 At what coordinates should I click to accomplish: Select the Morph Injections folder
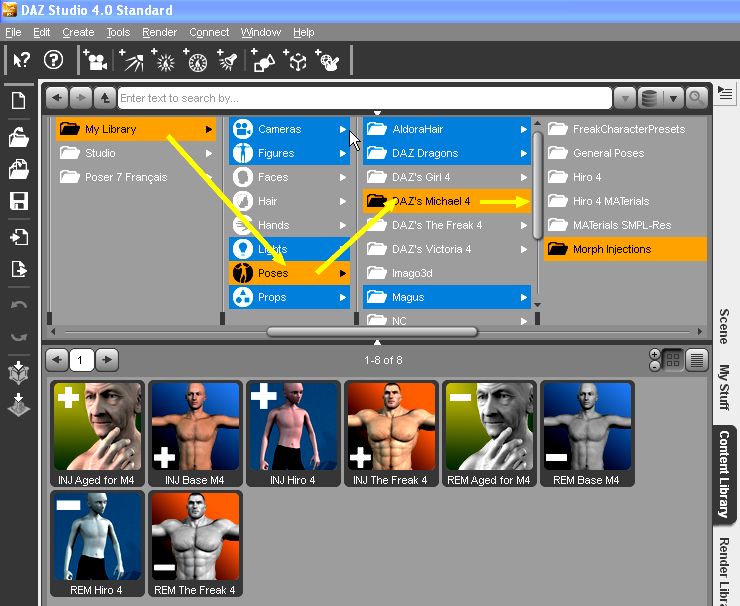(x=625, y=249)
